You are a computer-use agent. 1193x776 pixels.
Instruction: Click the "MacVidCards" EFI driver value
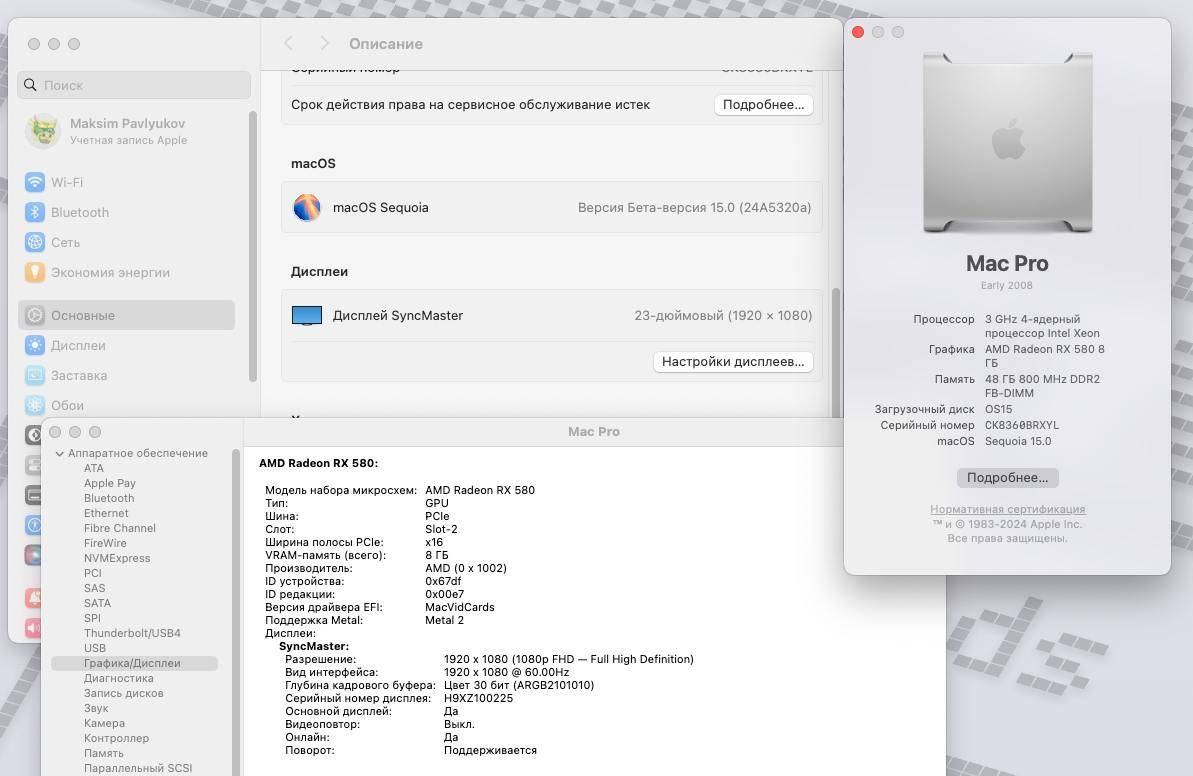click(x=460, y=607)
